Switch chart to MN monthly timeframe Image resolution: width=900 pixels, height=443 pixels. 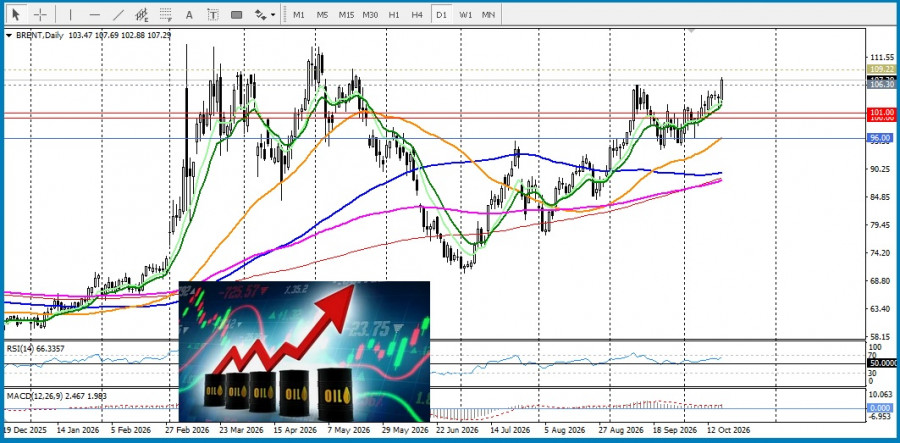pyautogui.click(x=488, y=15)
